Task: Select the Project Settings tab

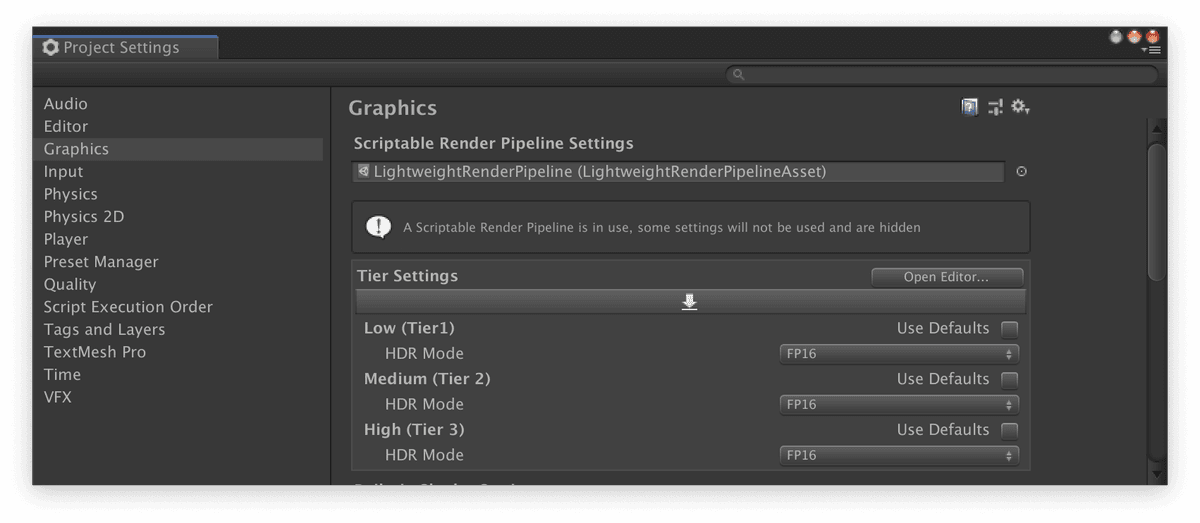Action: pyautogui.click(x=122, y=48)
